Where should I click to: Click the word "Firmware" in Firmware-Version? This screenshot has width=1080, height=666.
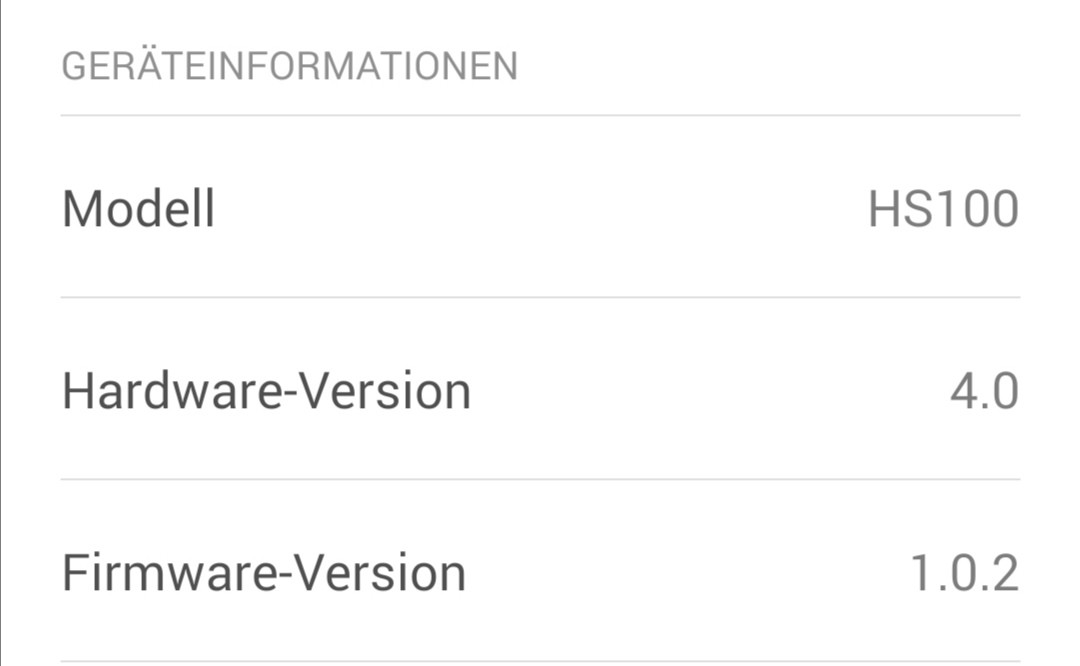[x=170, y=573]
